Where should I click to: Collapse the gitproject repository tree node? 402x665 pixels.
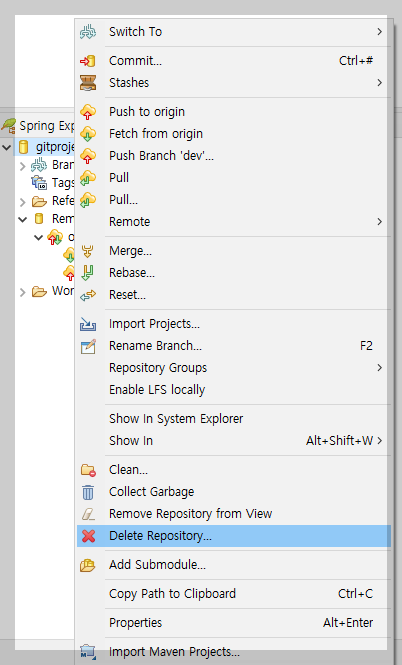pos(7,148)
